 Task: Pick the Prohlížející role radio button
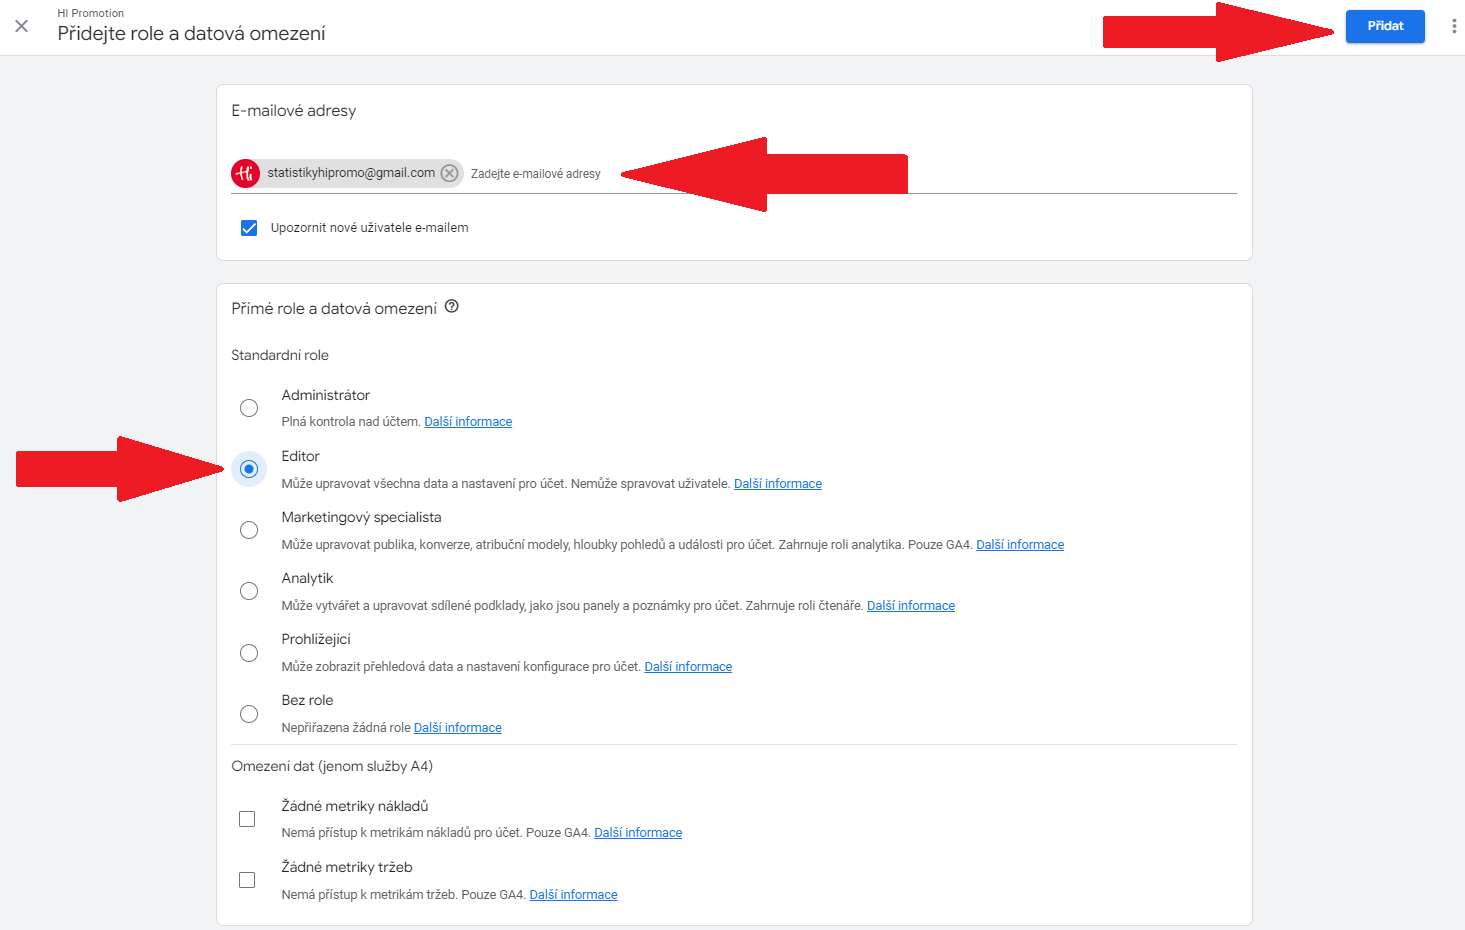click(249, 653)
